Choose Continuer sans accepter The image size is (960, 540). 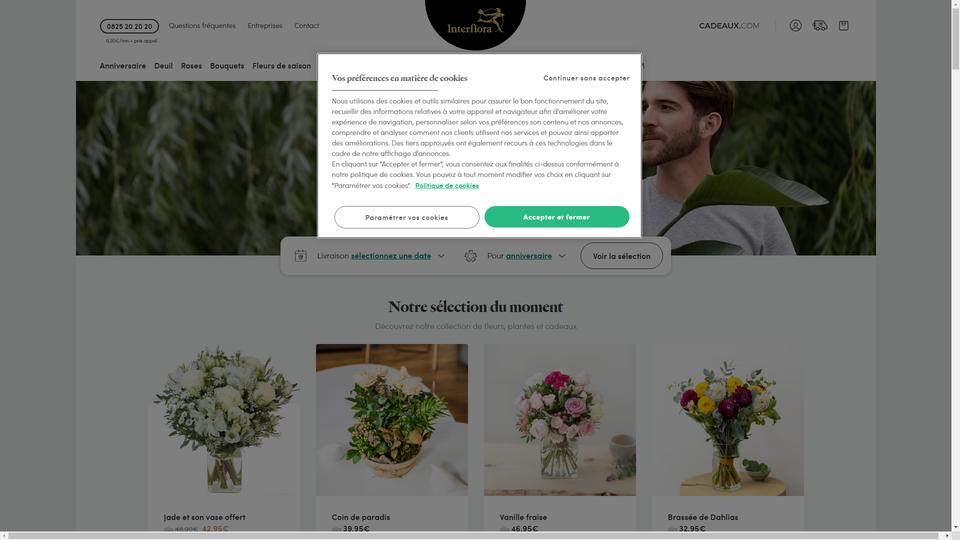click(586, 78)
